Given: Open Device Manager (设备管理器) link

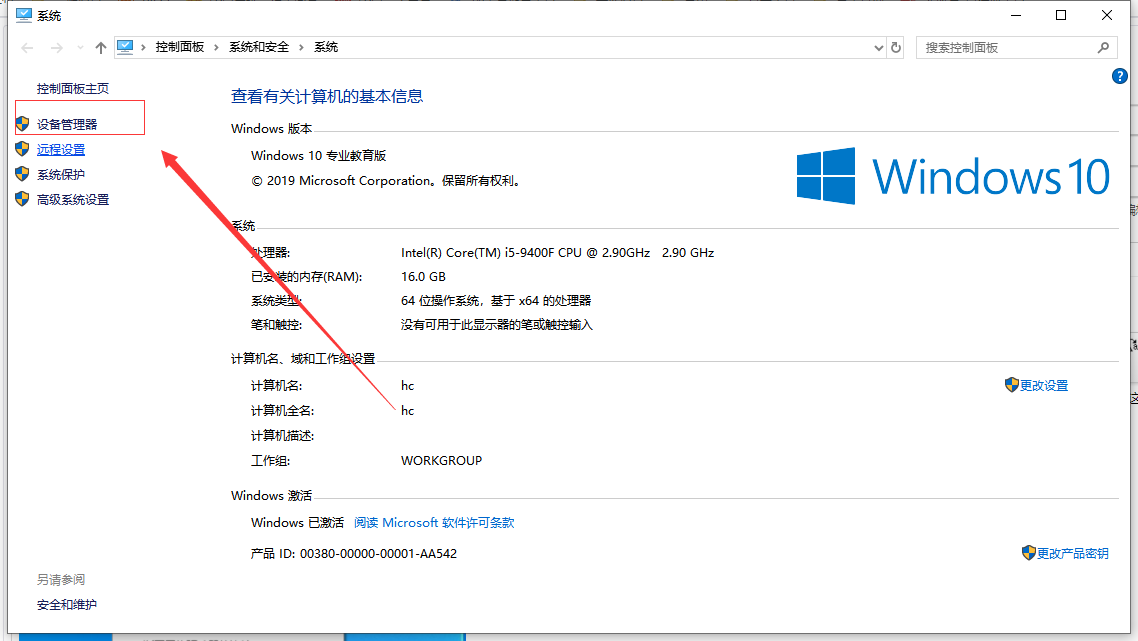Looking at the screenshot, I should [x=67, y=124].
